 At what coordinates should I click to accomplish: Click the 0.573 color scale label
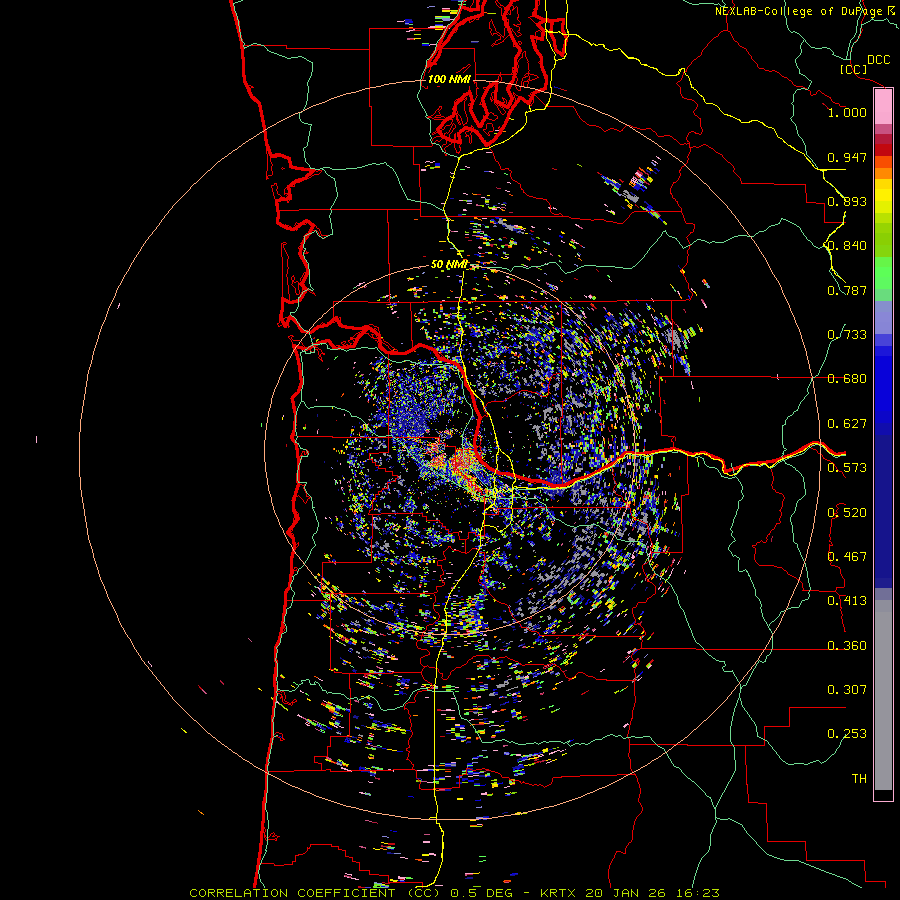pyautogui.click(x=847, y=468)
